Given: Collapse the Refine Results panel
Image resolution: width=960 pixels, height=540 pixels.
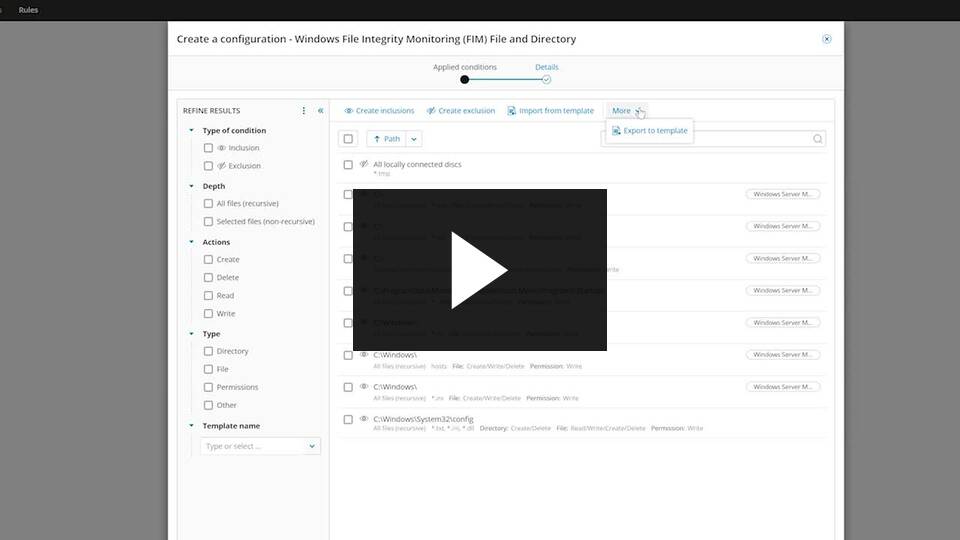Looking at the screenshot, I should click(320, 111).
